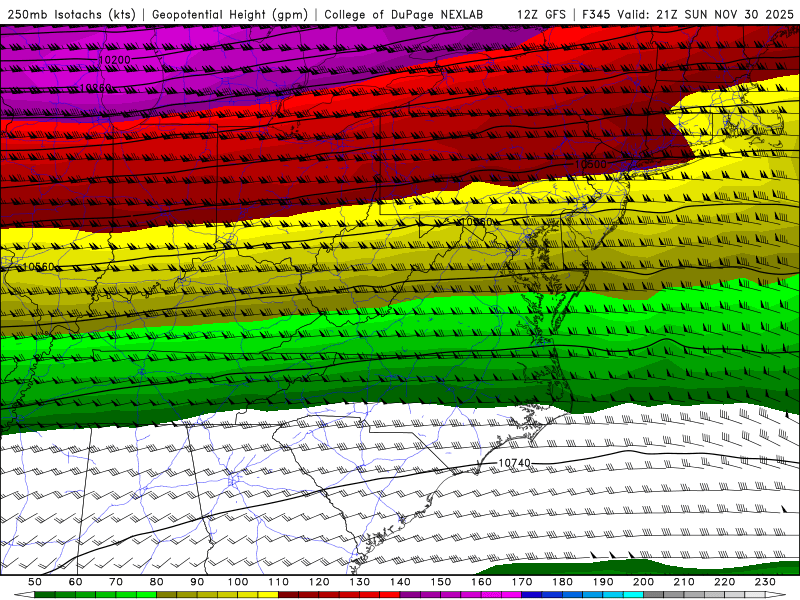
Task: Pick the lightest gray swatch starting at 230 kt
Action: pyautogui.click(x=755, y=595)
